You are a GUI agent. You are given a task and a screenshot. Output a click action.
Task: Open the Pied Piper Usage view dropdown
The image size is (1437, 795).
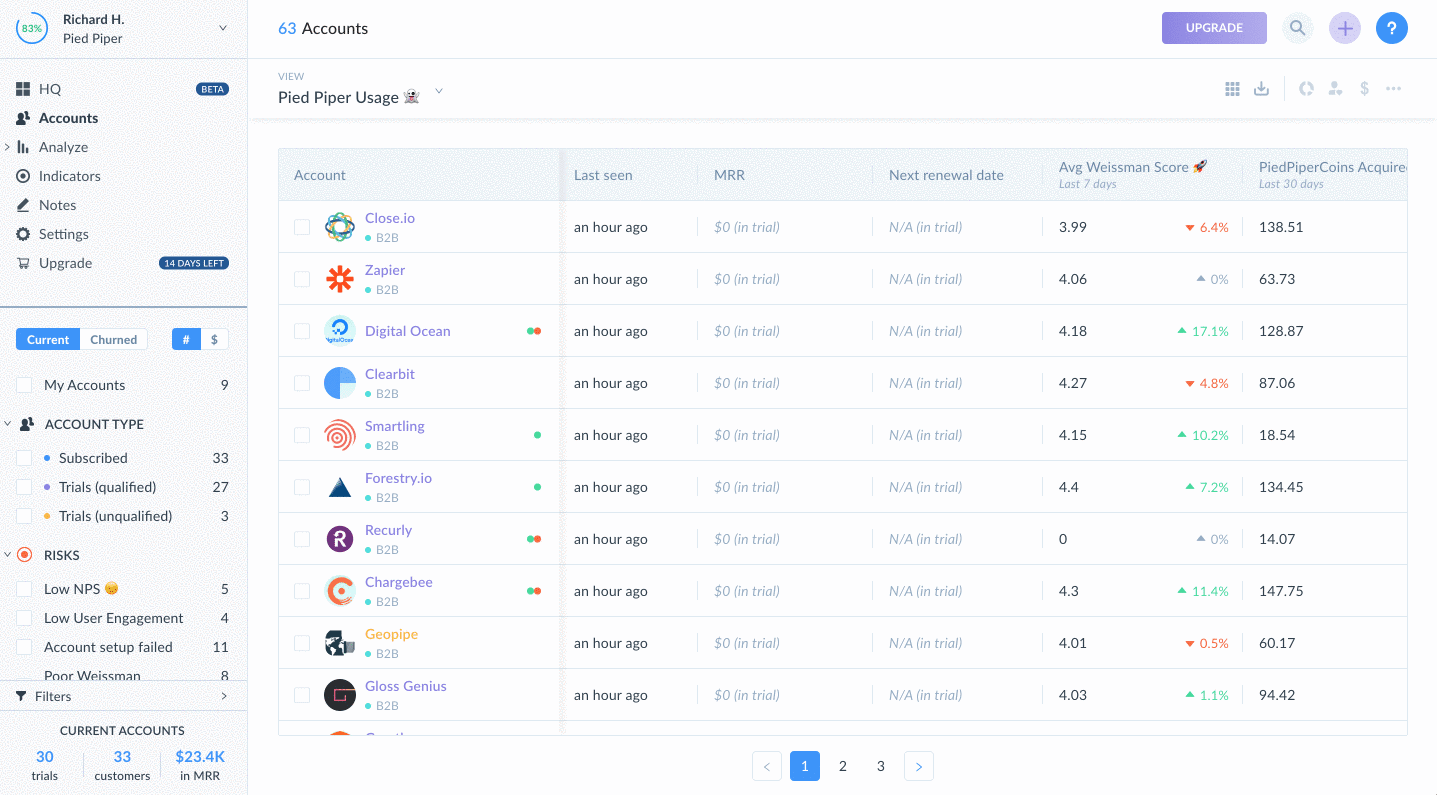438,92
